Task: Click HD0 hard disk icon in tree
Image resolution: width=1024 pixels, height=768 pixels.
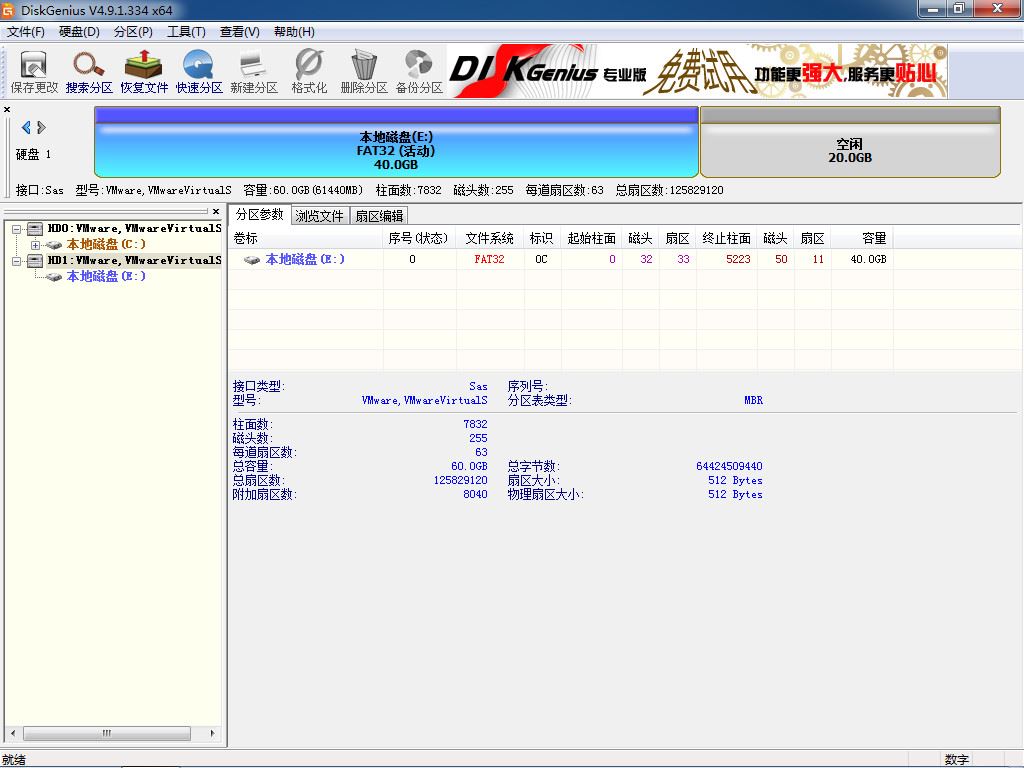Action: click(x=35, y=229)
